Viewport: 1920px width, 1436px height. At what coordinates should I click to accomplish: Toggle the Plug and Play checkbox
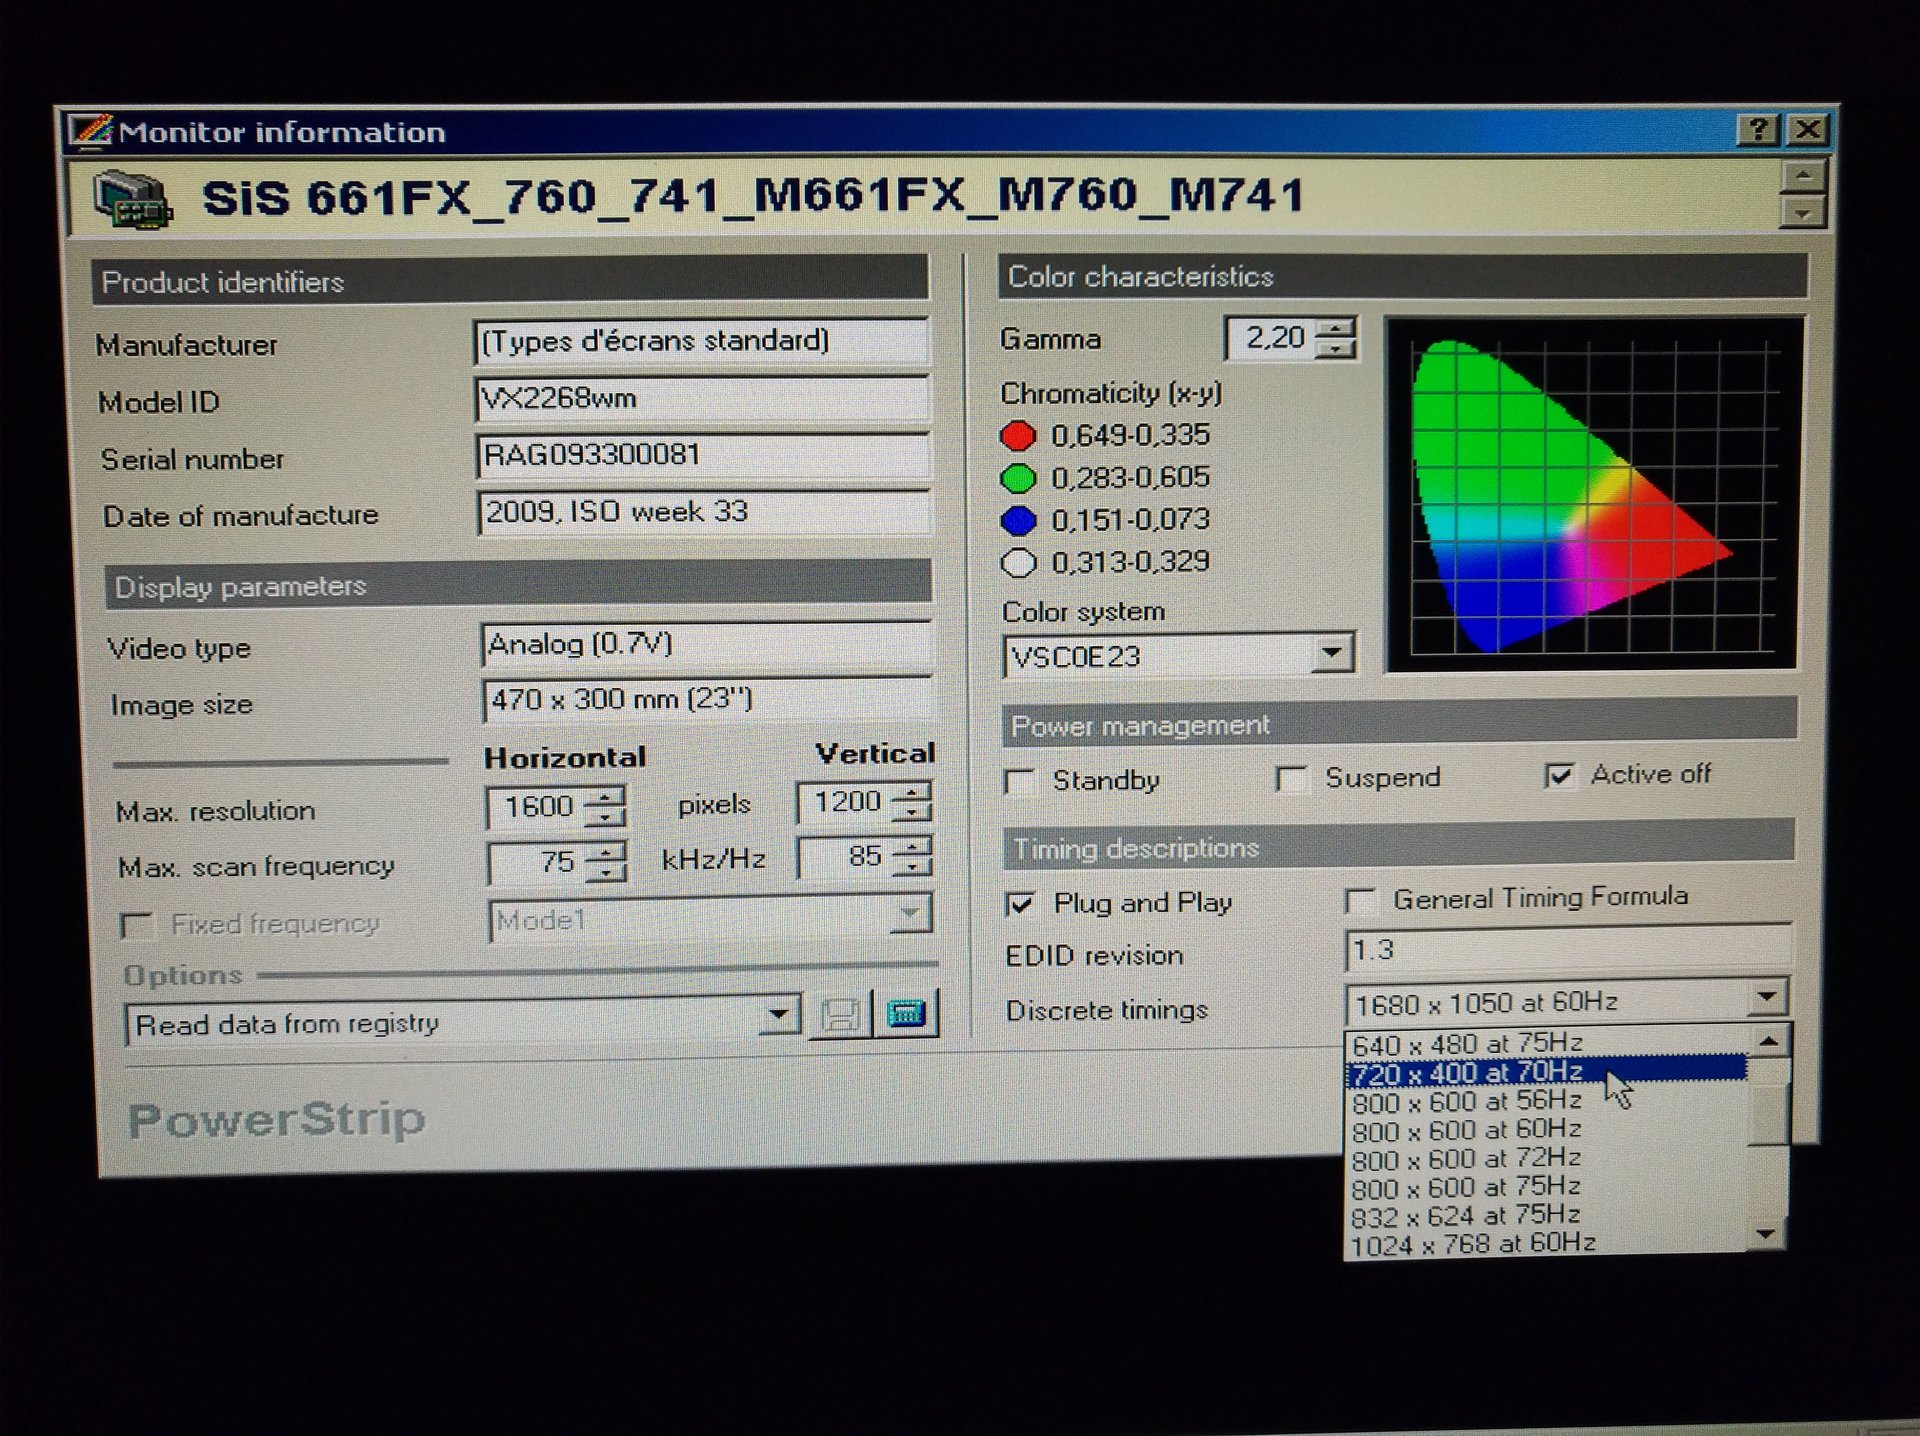tap(1020, 904)
